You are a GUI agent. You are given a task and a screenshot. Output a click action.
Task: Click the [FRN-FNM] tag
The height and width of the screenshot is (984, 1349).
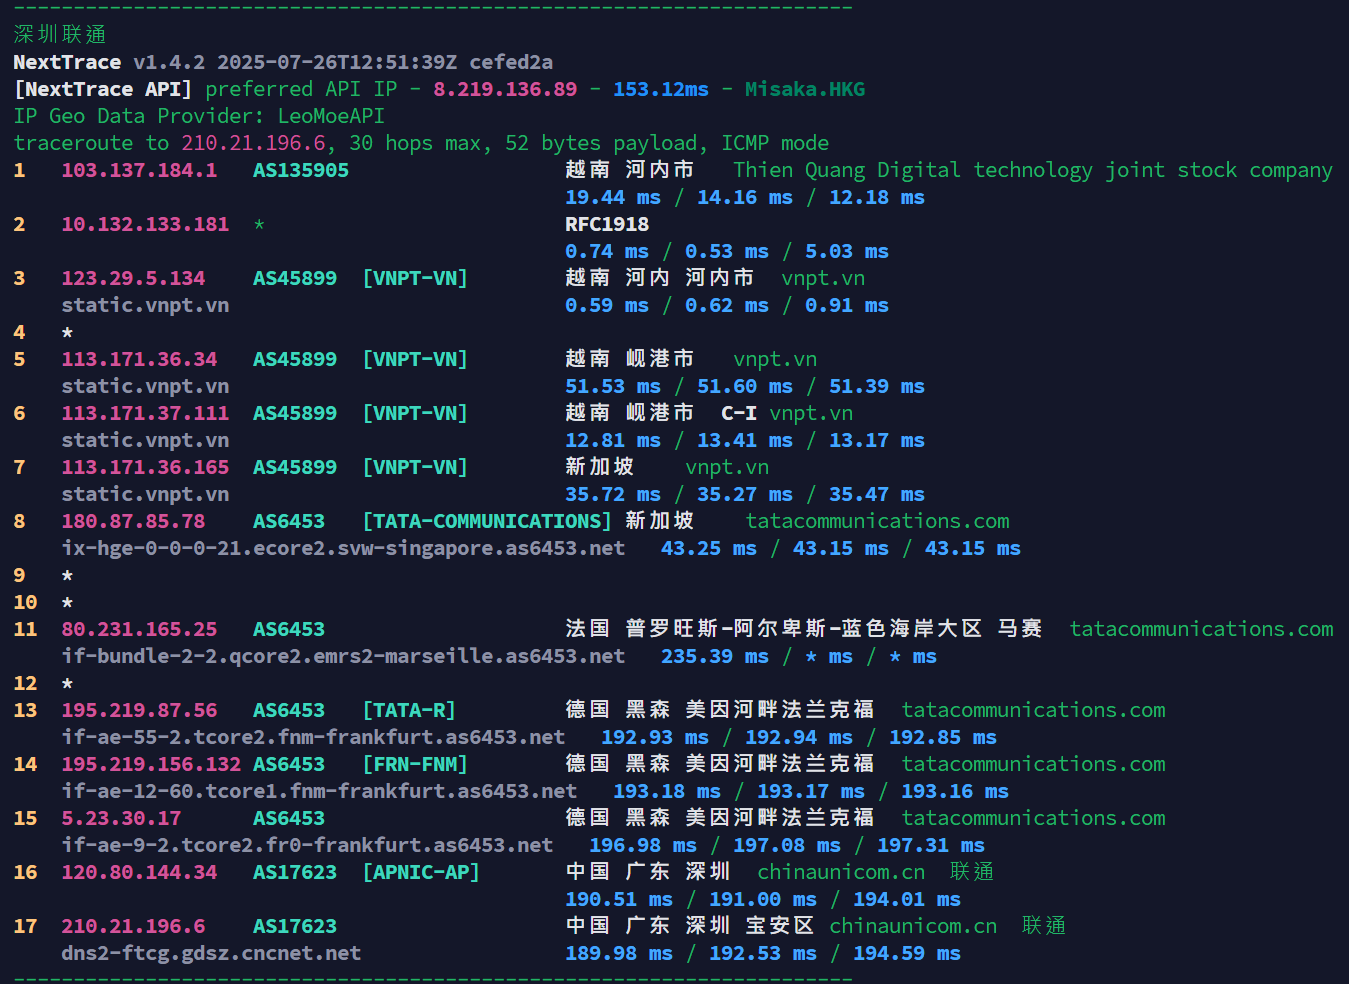[x=415, y=764]
